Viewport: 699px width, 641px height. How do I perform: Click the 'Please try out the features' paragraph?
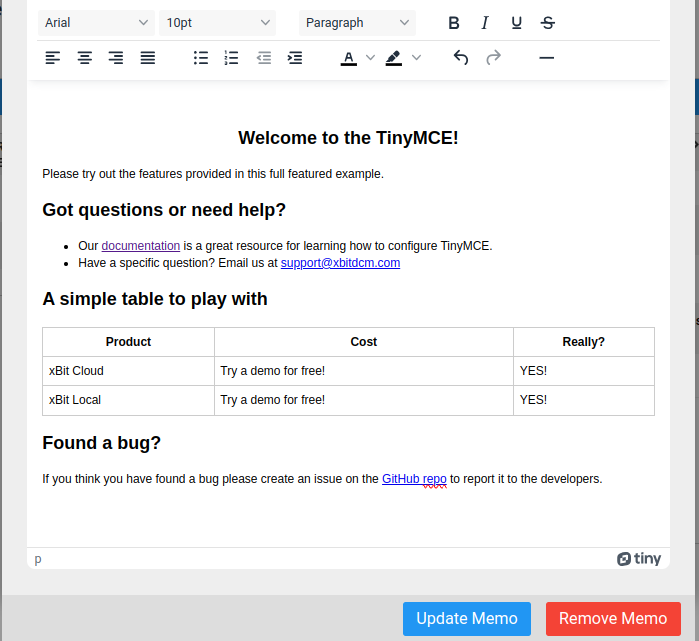click(213, 174)
